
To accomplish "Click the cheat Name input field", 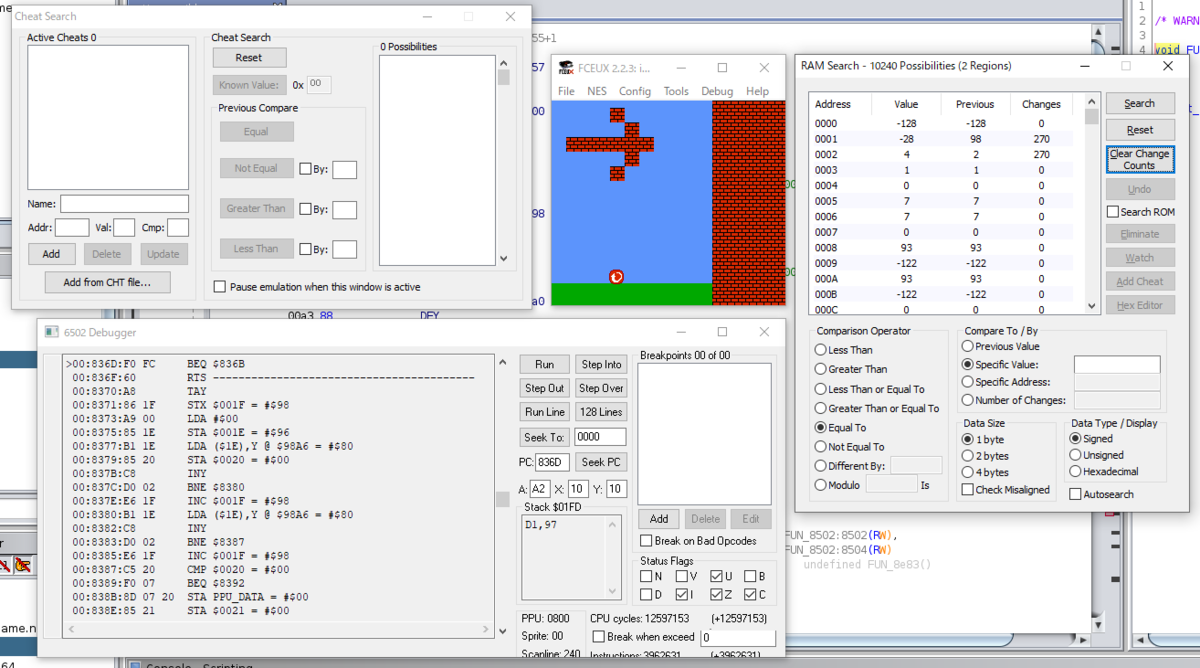I will (x=124, y=204).
